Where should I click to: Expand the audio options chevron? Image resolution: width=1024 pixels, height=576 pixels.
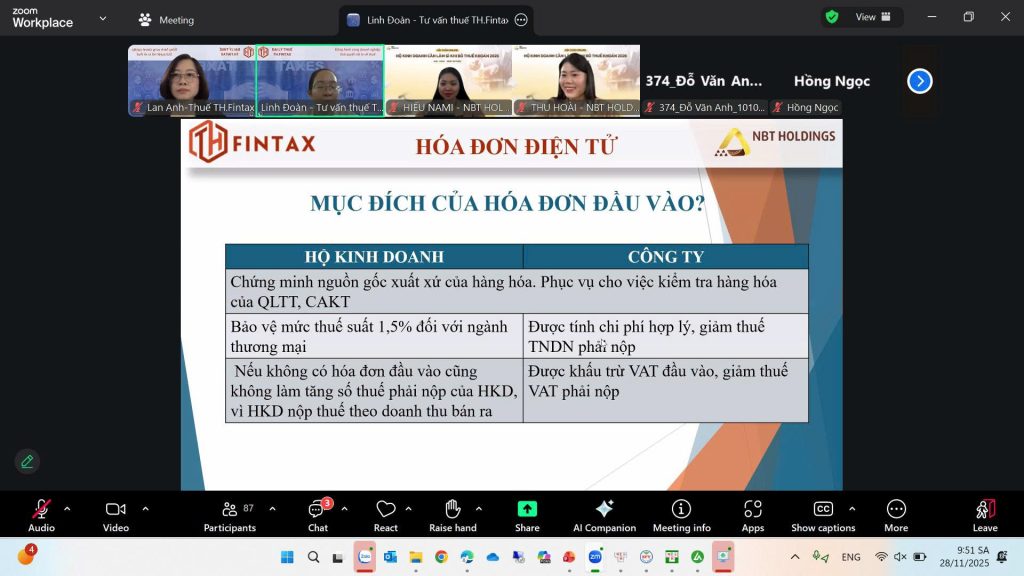(x=67, y=508)
